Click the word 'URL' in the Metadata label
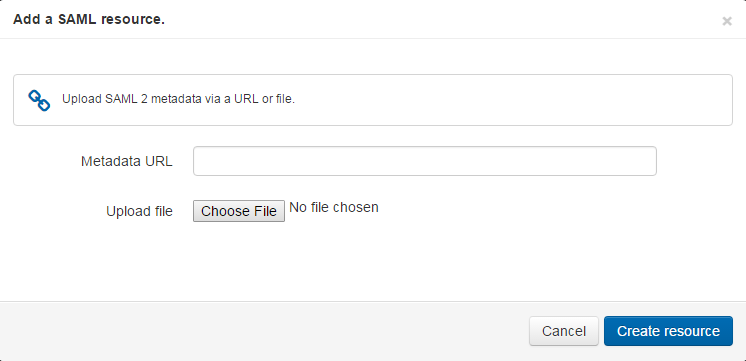746x361 pixels. (159, 161)
